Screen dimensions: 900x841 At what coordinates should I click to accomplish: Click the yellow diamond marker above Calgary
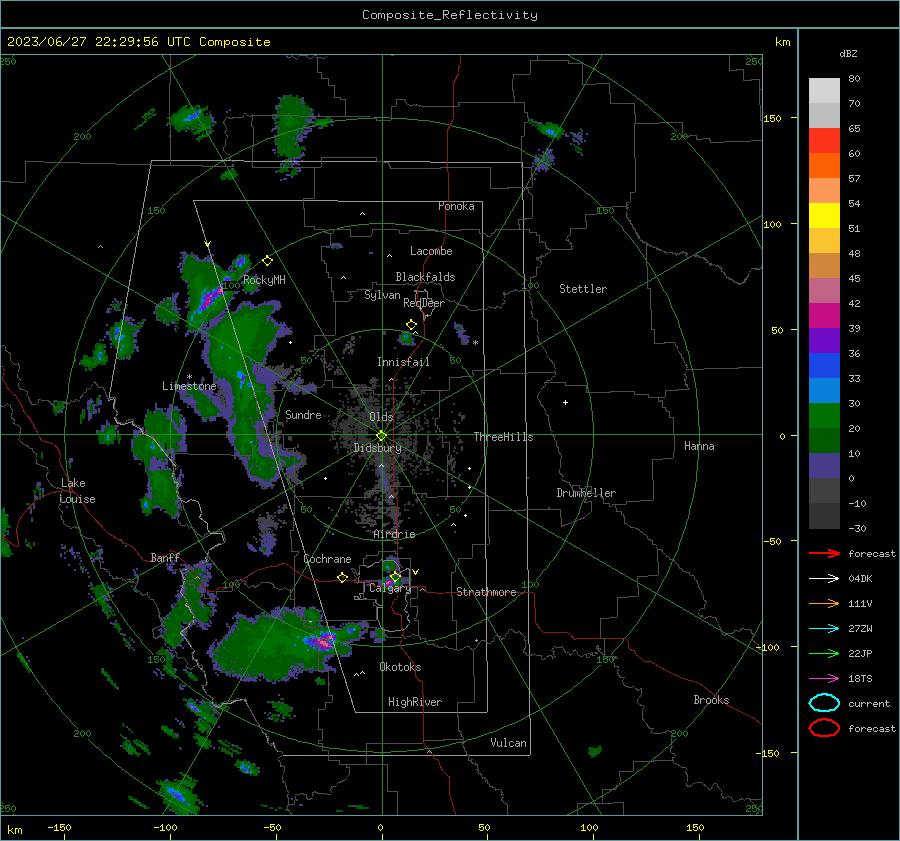click(x=395, y=576)
